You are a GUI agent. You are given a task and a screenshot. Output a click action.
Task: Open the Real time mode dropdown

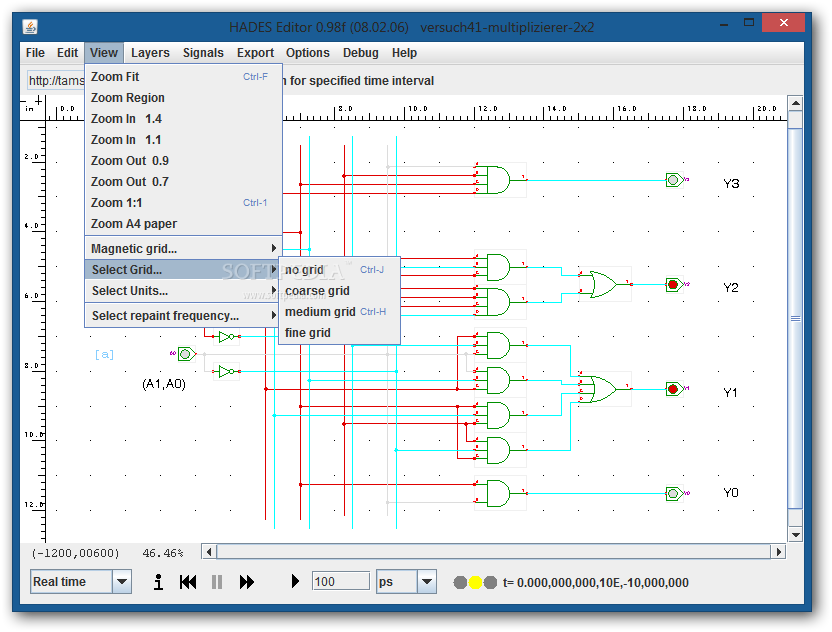(122, 582)
